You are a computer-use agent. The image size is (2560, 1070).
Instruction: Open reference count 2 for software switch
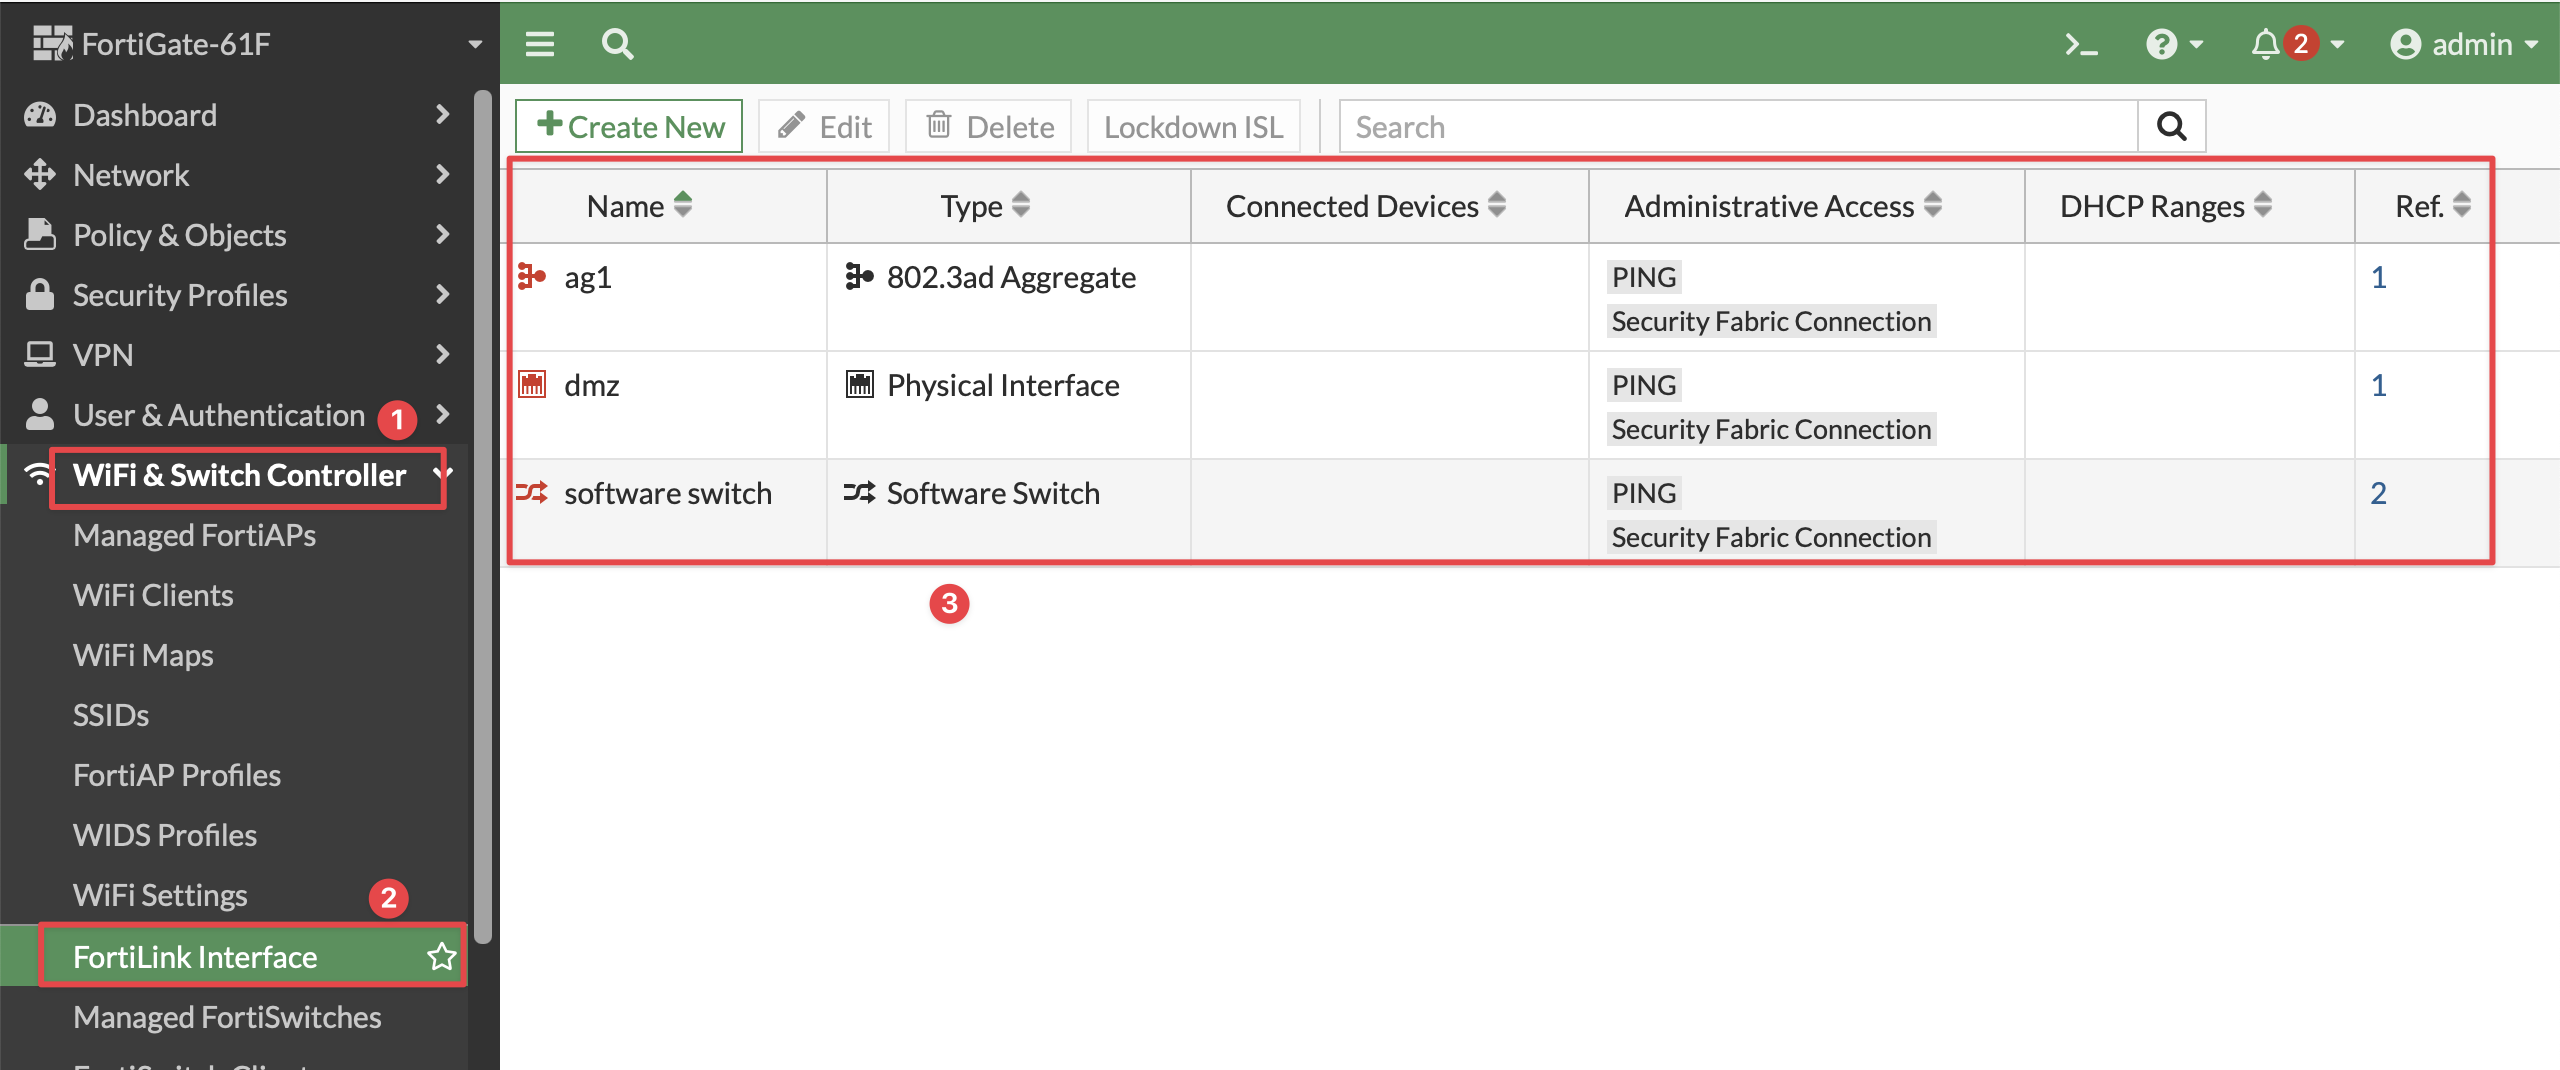tap(2379, 493)
